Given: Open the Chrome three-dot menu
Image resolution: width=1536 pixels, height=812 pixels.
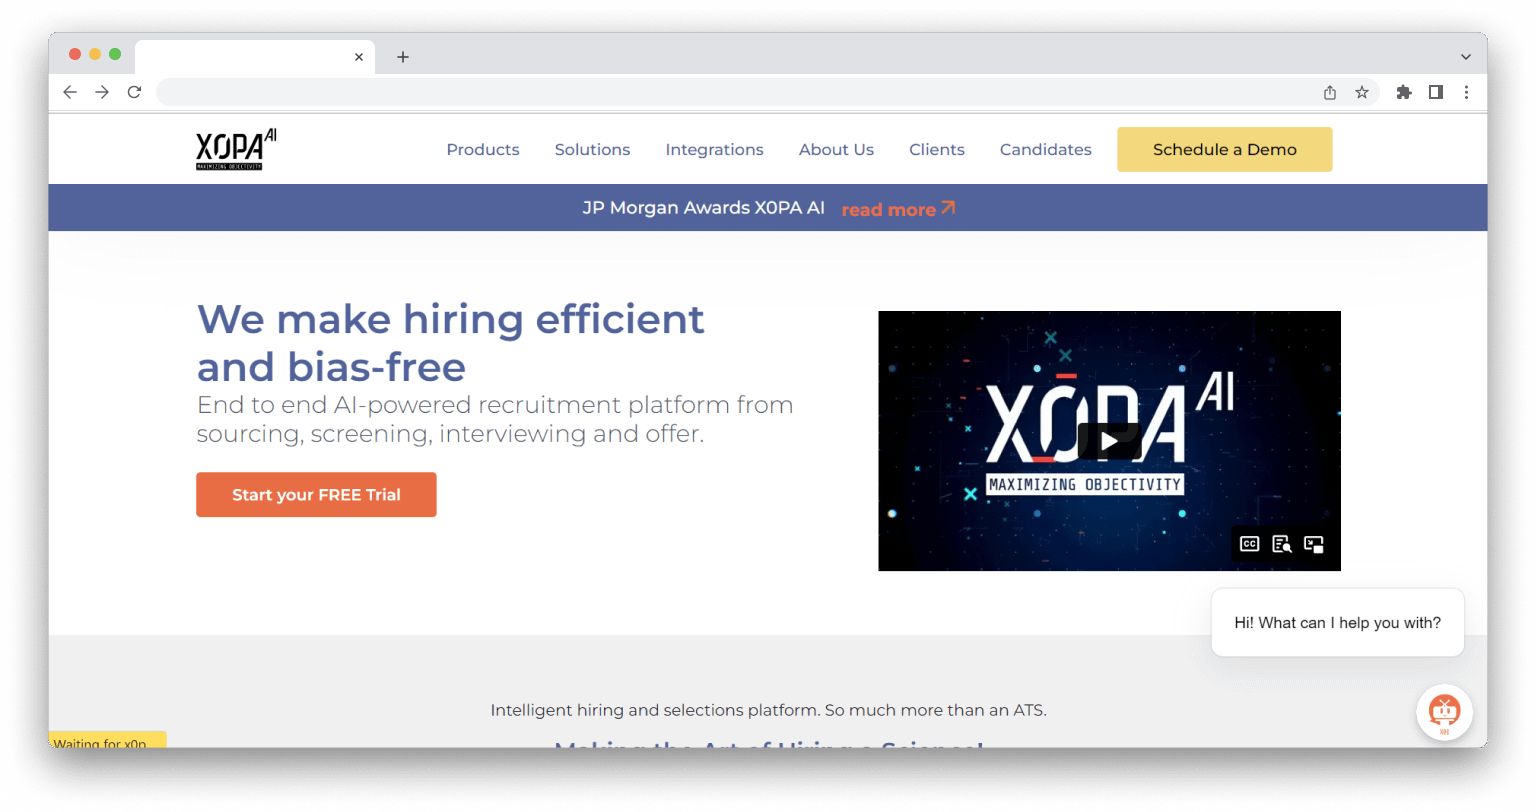Looking at the screenshot, I should tap(1466, 92).
